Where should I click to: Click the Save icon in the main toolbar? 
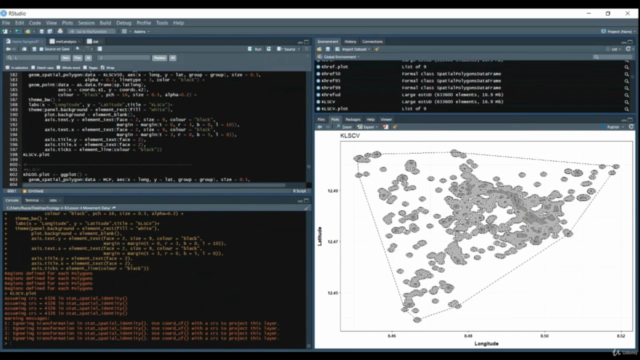(41, 31)
